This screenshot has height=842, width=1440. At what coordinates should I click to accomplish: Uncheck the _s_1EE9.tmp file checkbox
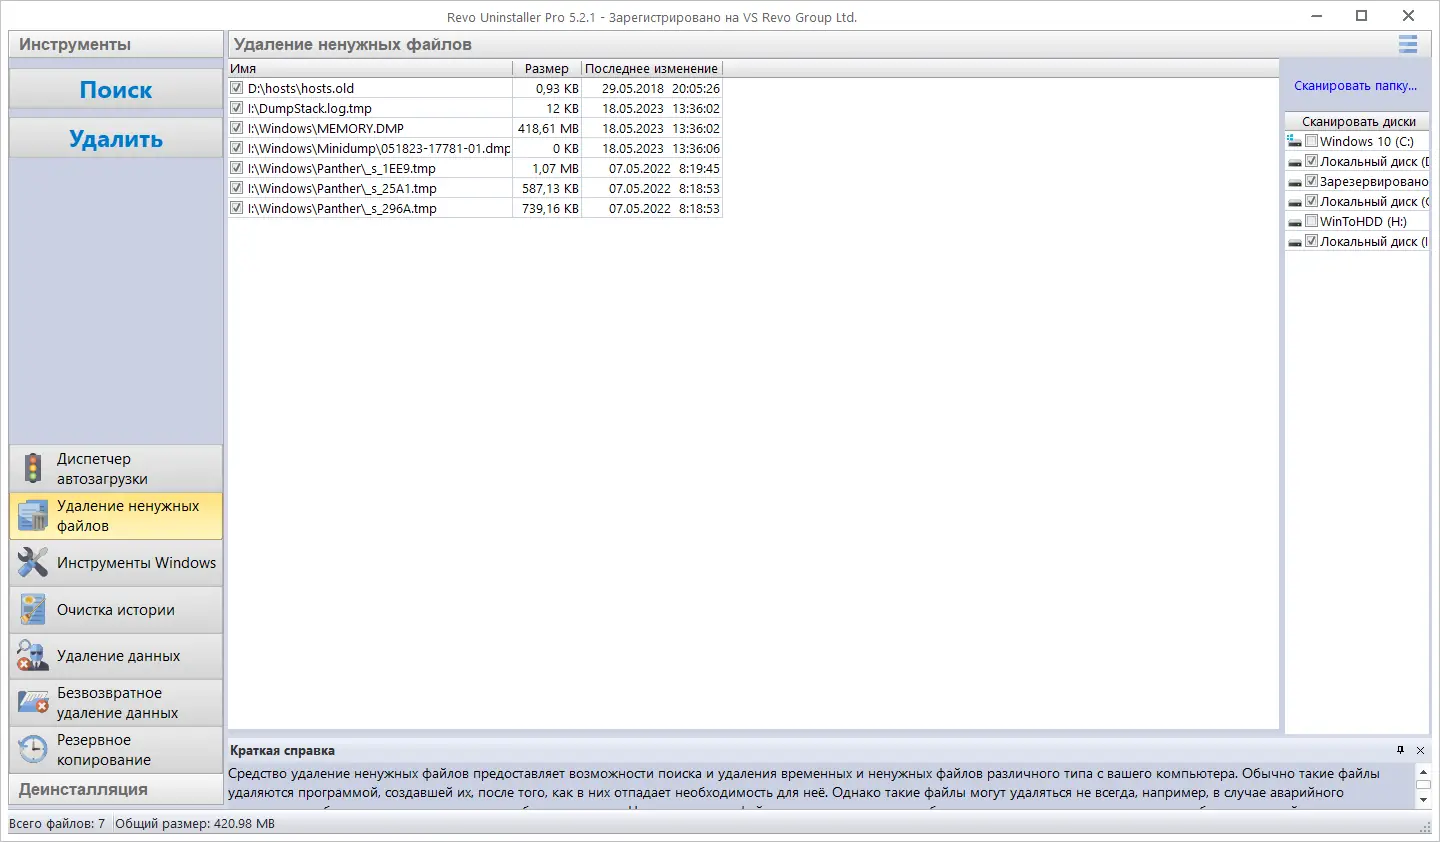point(237,168)
